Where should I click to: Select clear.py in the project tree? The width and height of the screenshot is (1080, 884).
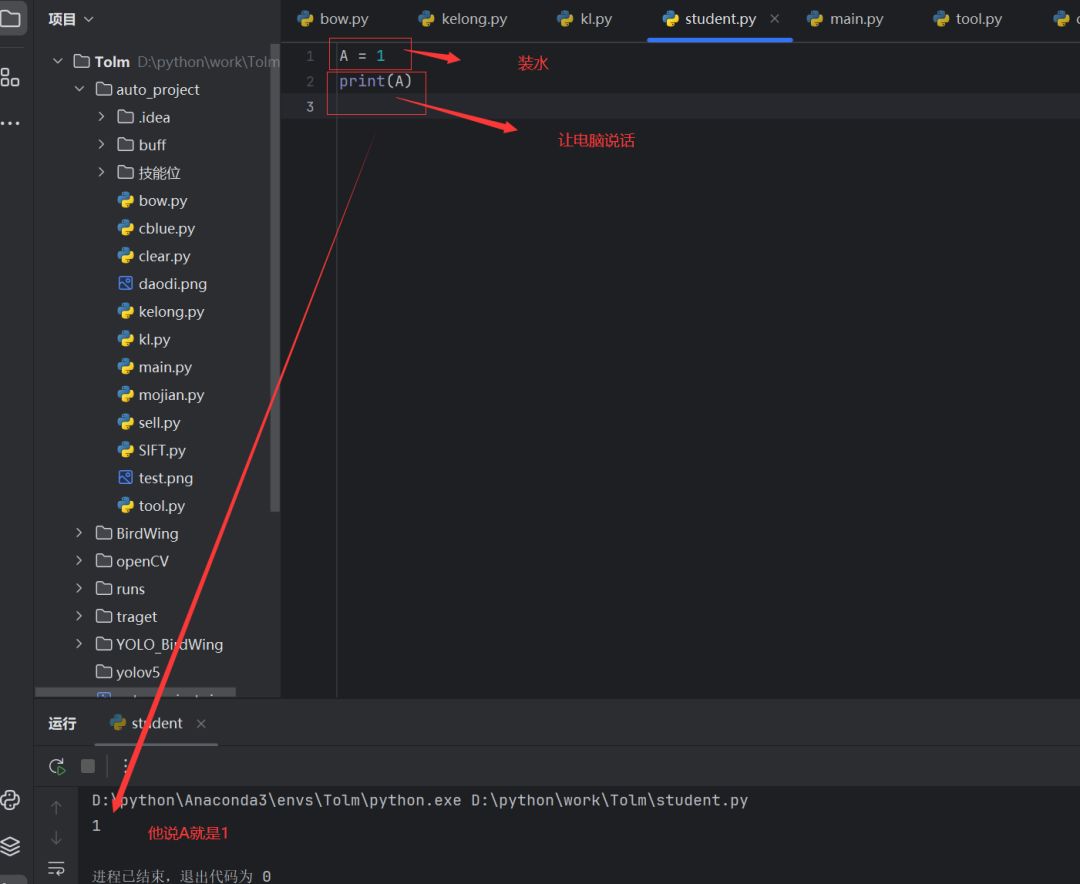point(154,256)
